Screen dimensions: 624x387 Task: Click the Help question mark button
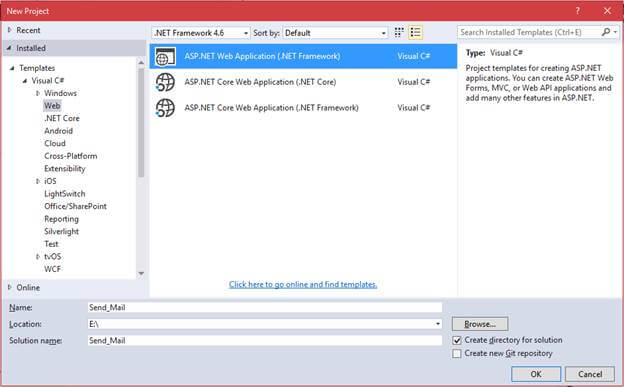pyautogui.click(x=577, y=11)
